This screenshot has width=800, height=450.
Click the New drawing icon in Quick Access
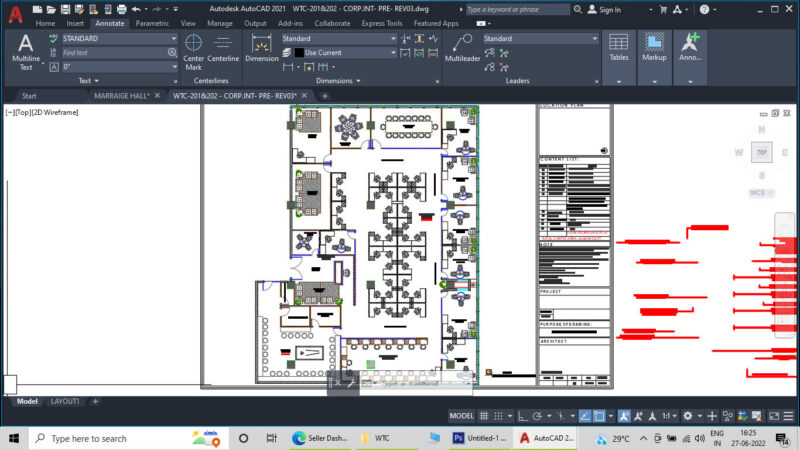coord(37,9)
